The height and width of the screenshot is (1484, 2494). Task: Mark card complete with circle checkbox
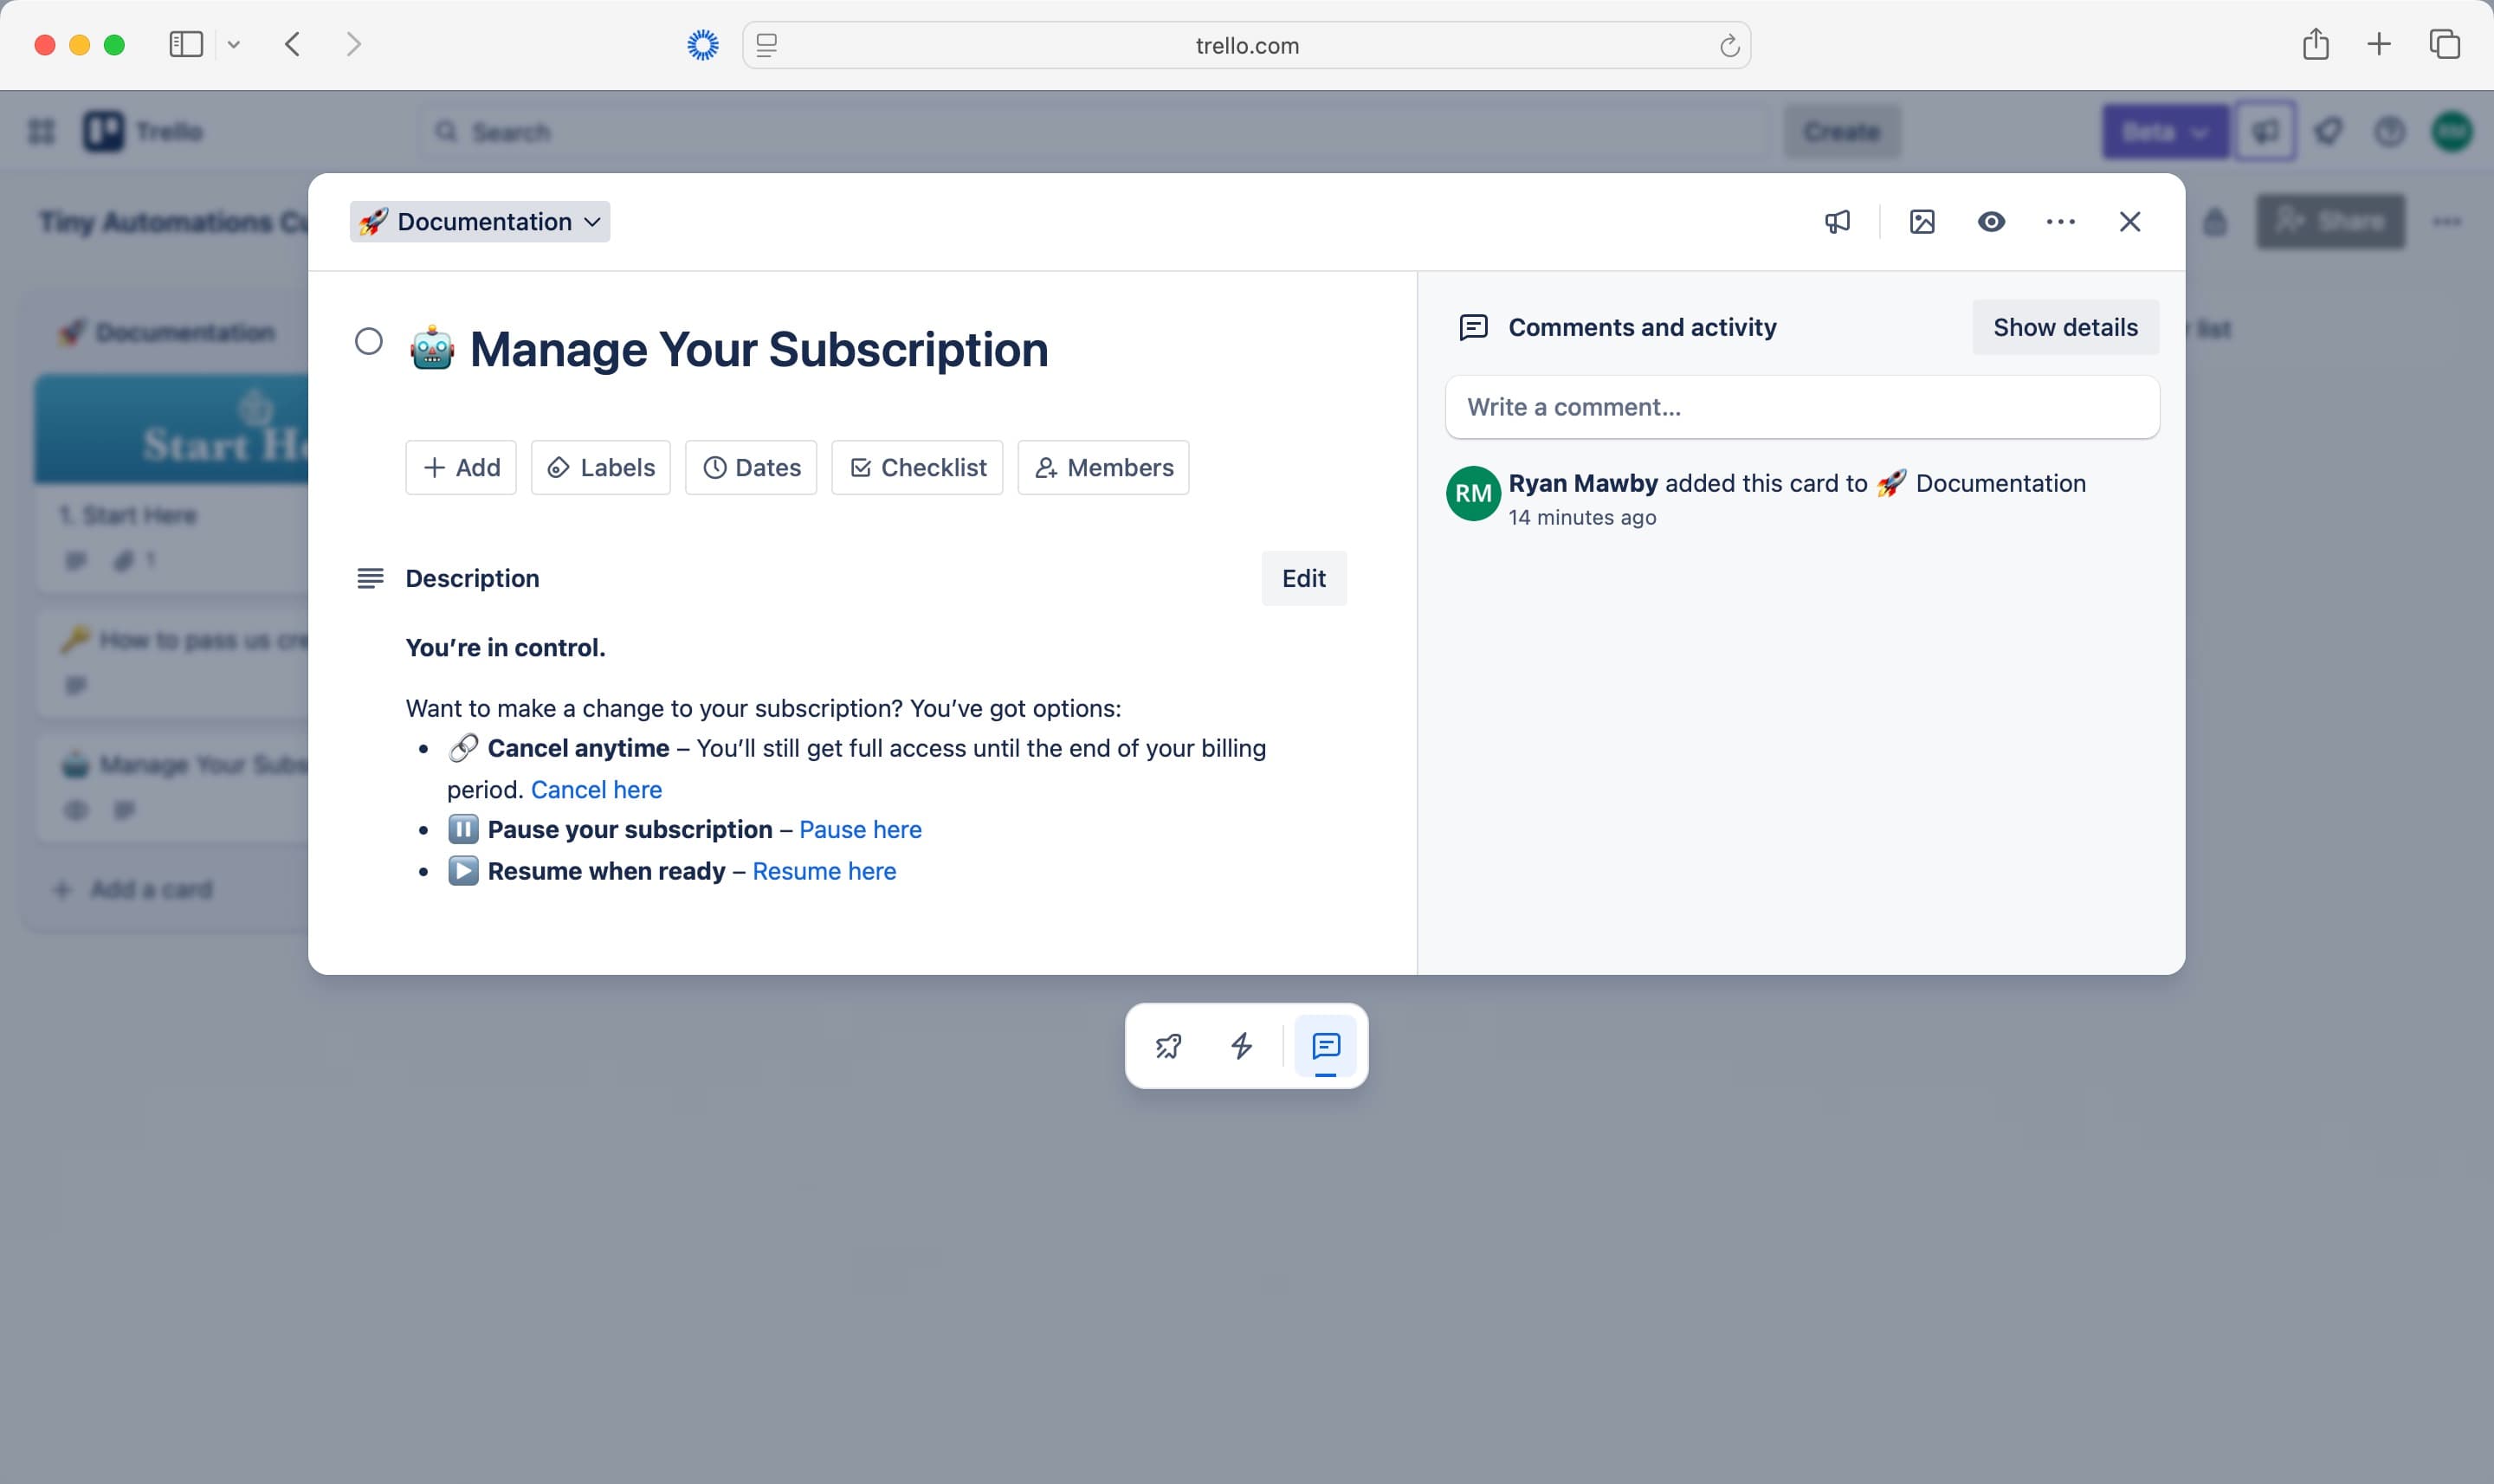tap(369, 342)
